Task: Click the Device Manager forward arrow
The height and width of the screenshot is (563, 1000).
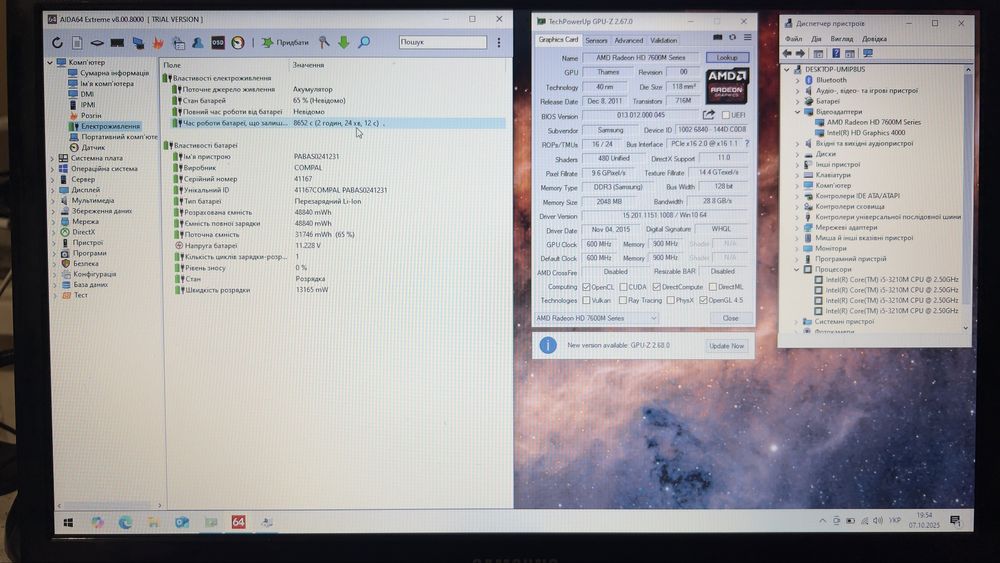Action: [x=801, y=54]
